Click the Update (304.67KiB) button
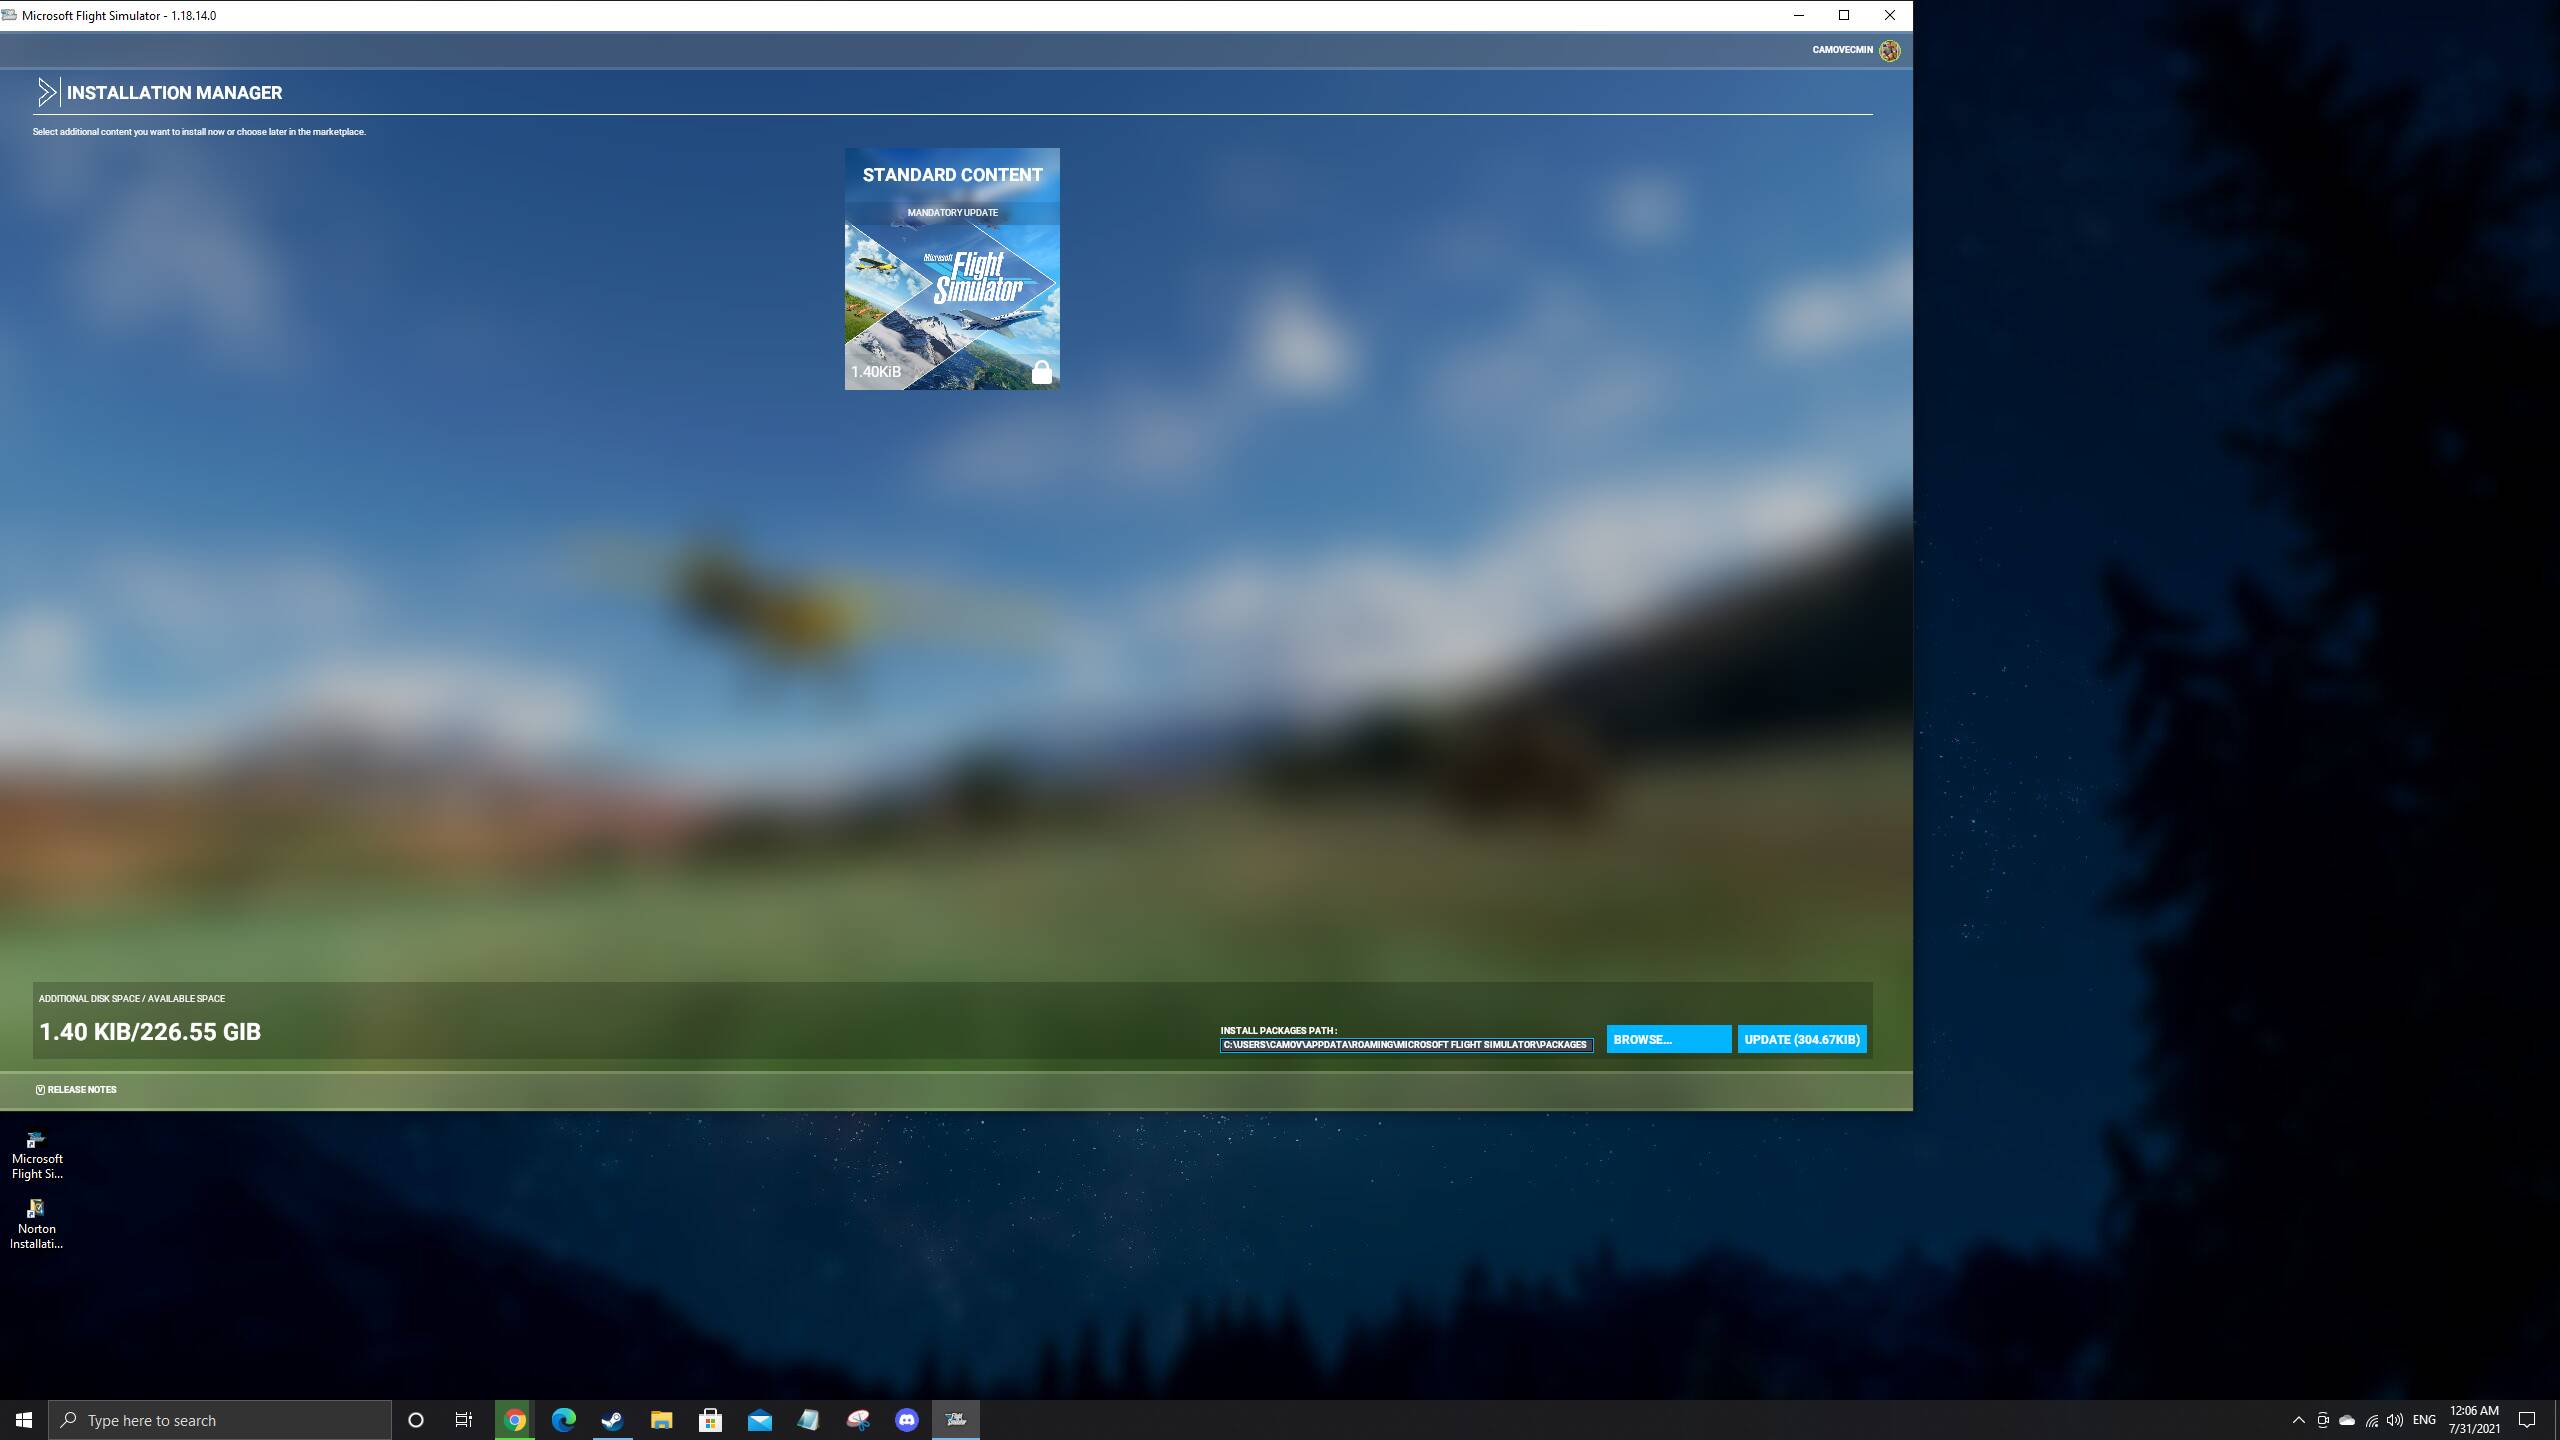This screenshot has height=1440, width=2560. (x=1801, y=1039)
